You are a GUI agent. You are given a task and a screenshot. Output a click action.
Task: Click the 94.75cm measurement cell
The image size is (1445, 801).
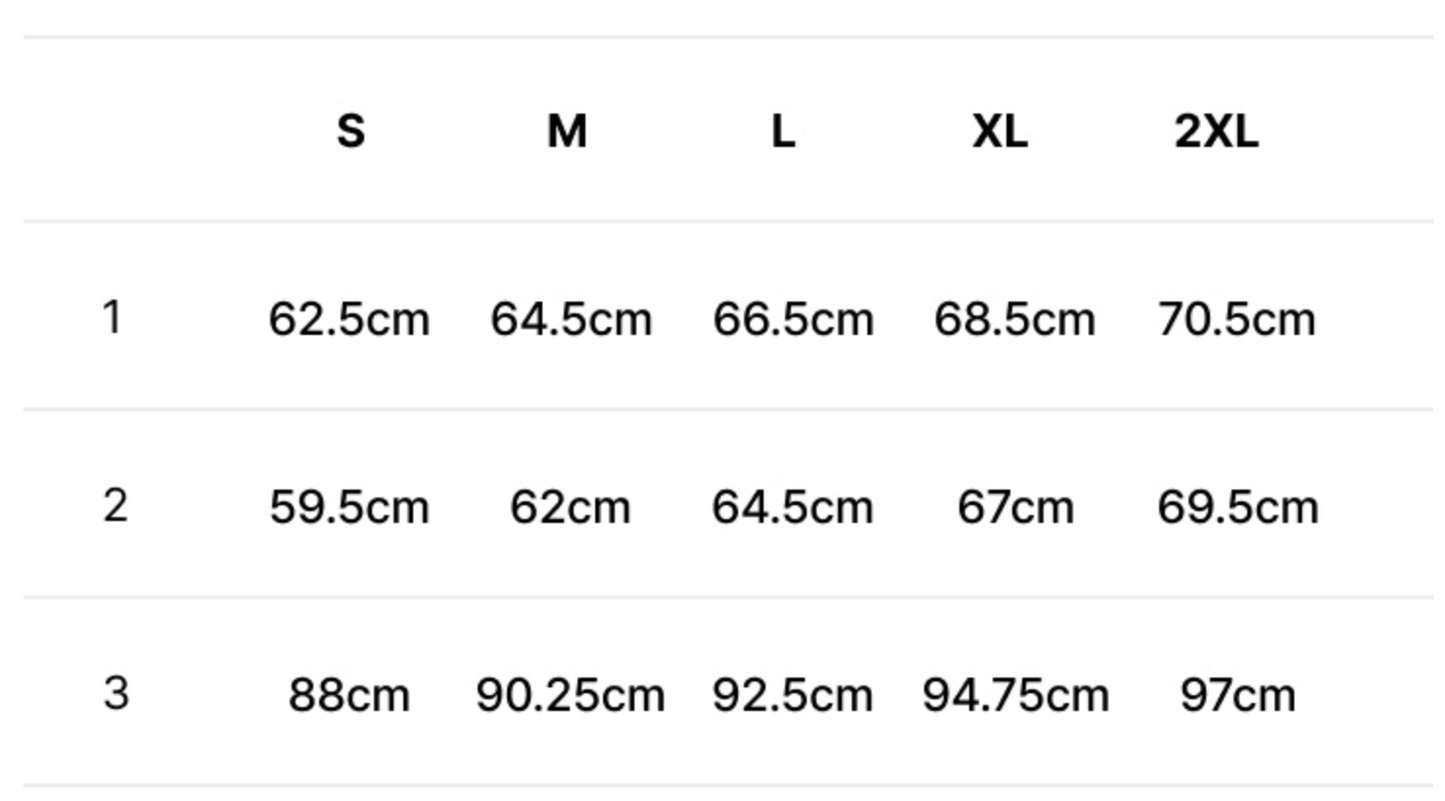[x=1015, y=695]
